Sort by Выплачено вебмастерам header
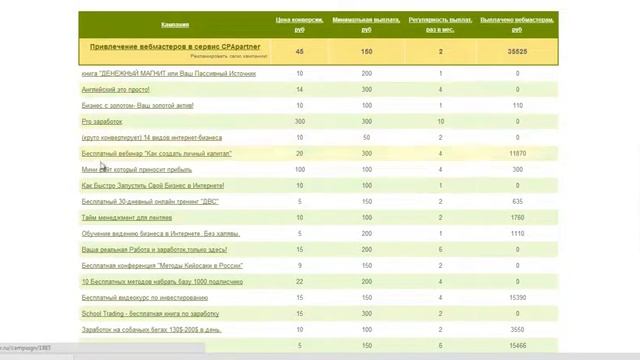Screen dimensions: 640x360 click(x=517, y=24)
